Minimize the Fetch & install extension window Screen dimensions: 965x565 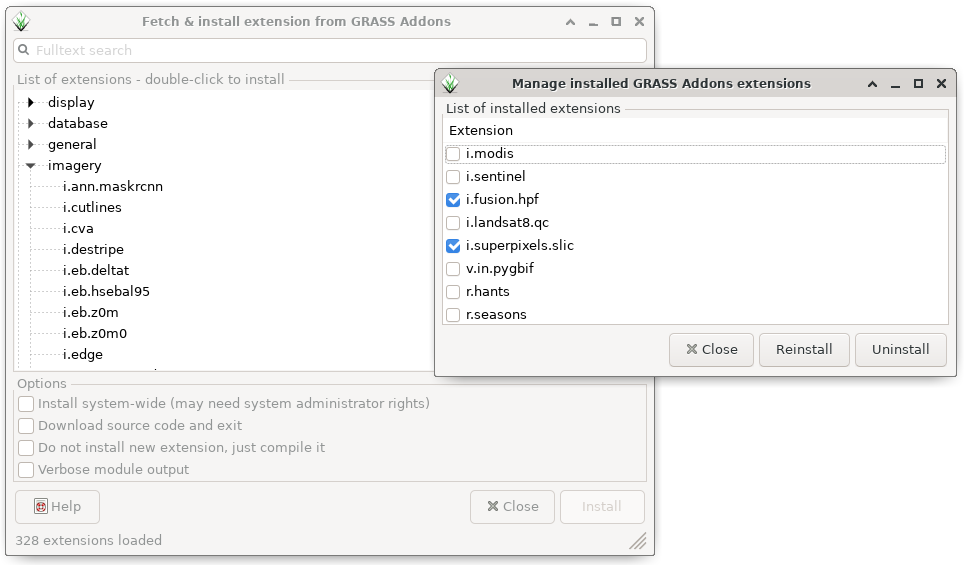point(593,22)
